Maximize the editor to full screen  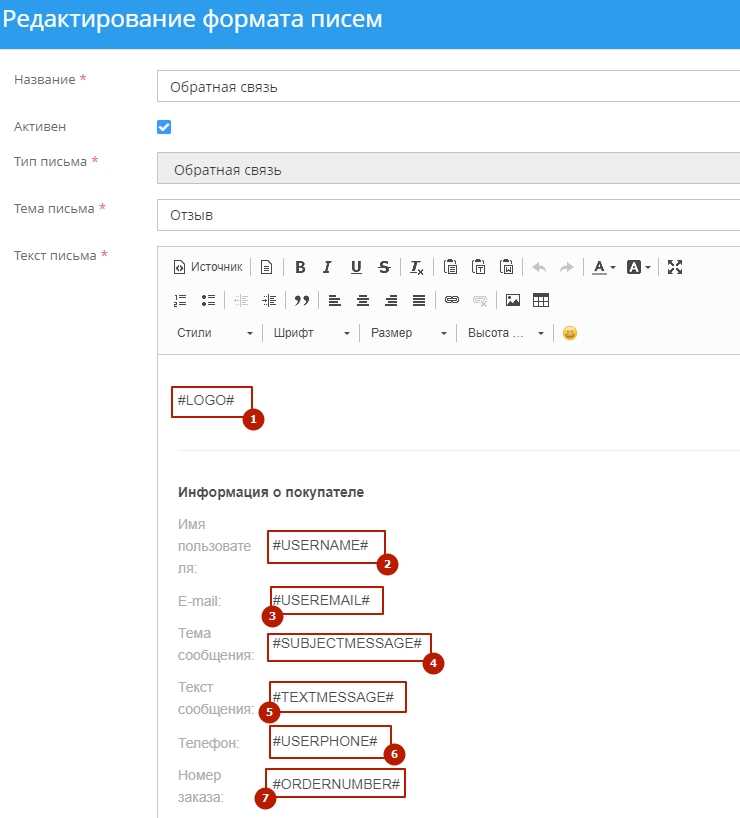(x=675, y=267)
